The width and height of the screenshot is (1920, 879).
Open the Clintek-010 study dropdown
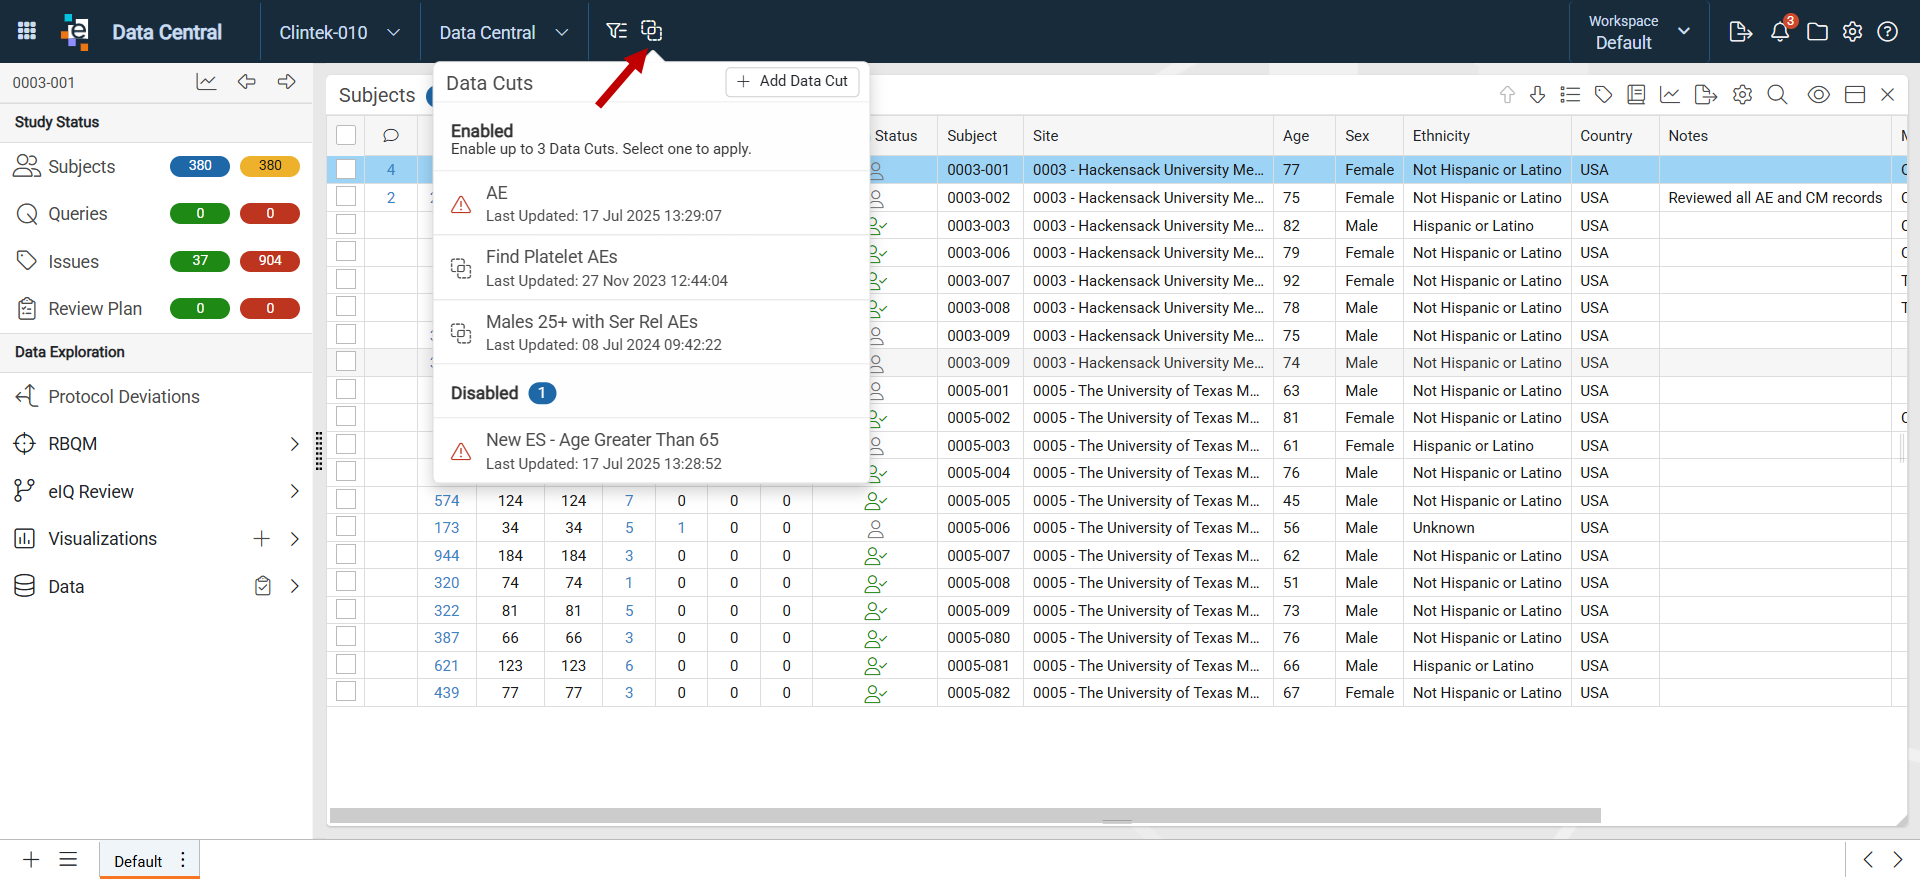[340, 32]
